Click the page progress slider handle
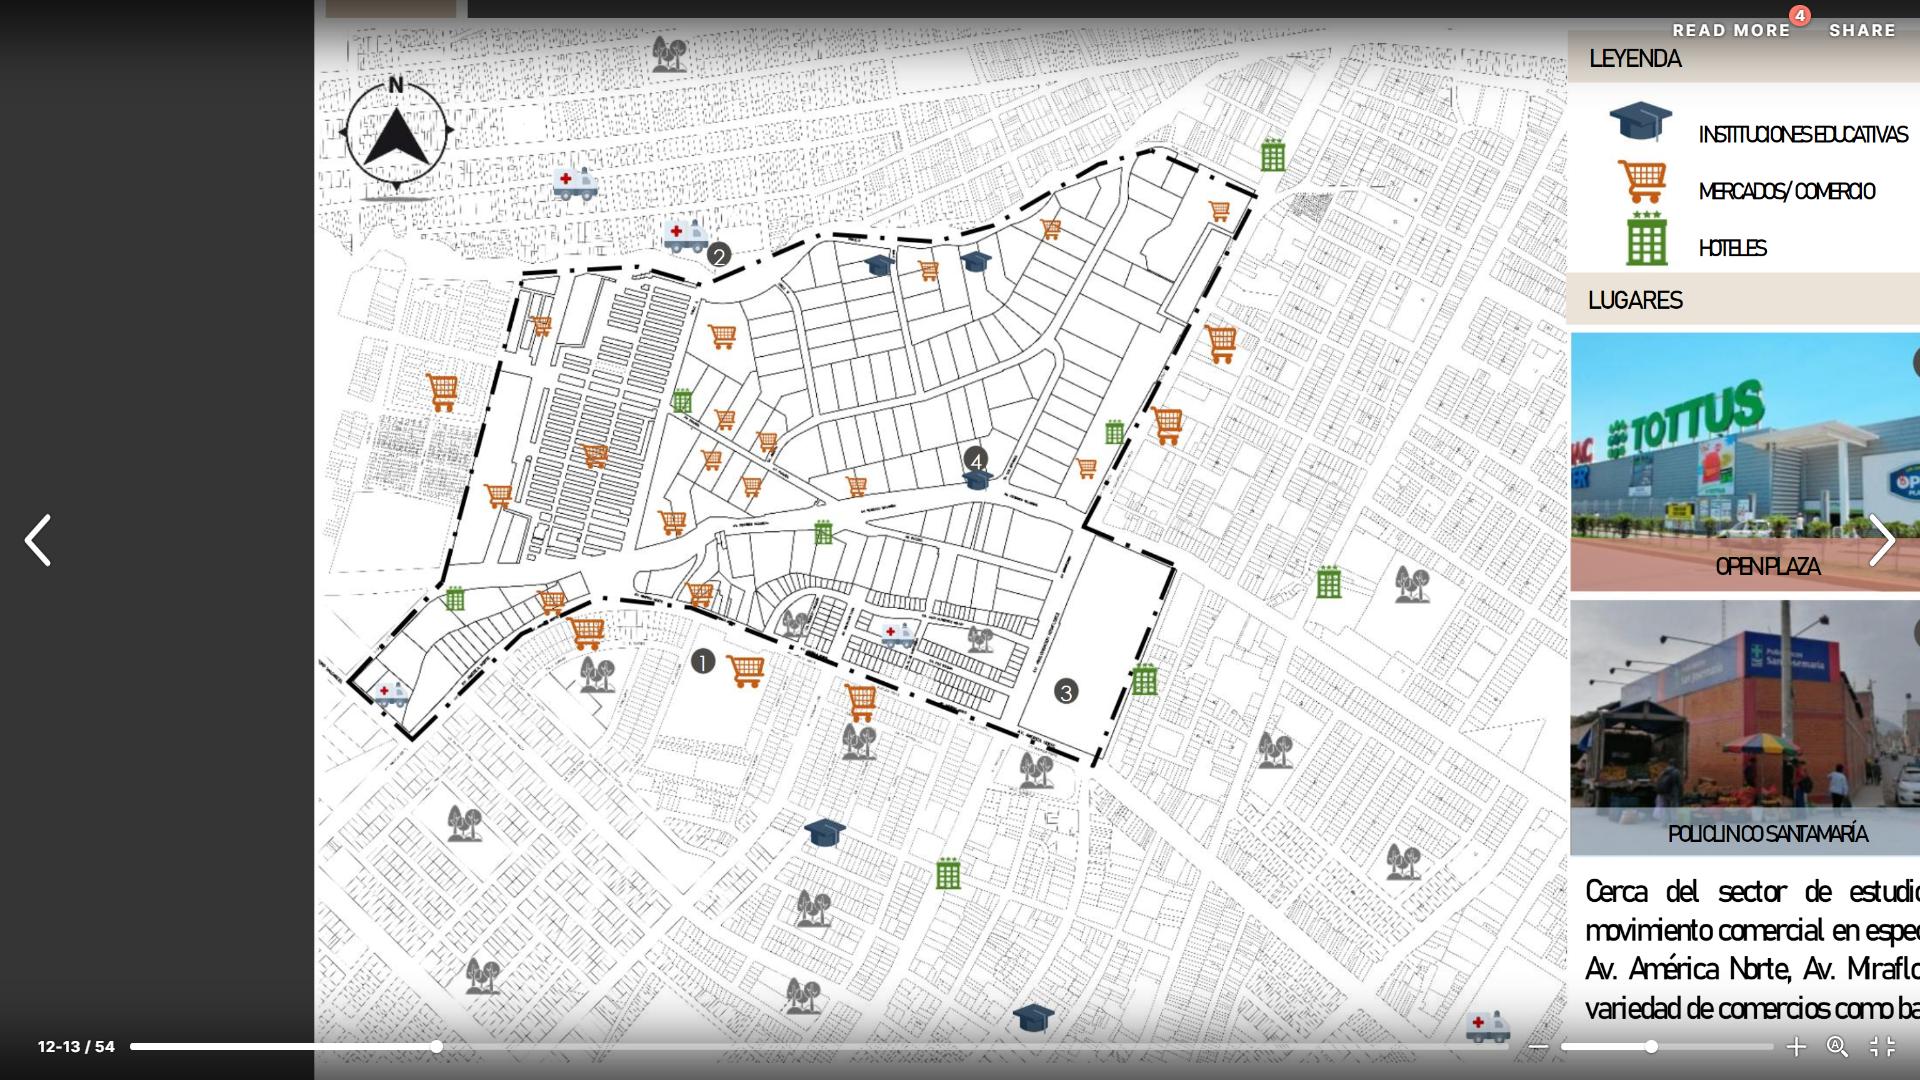The width and height of the screenshot is (1920, 1080). point(437,1047)
